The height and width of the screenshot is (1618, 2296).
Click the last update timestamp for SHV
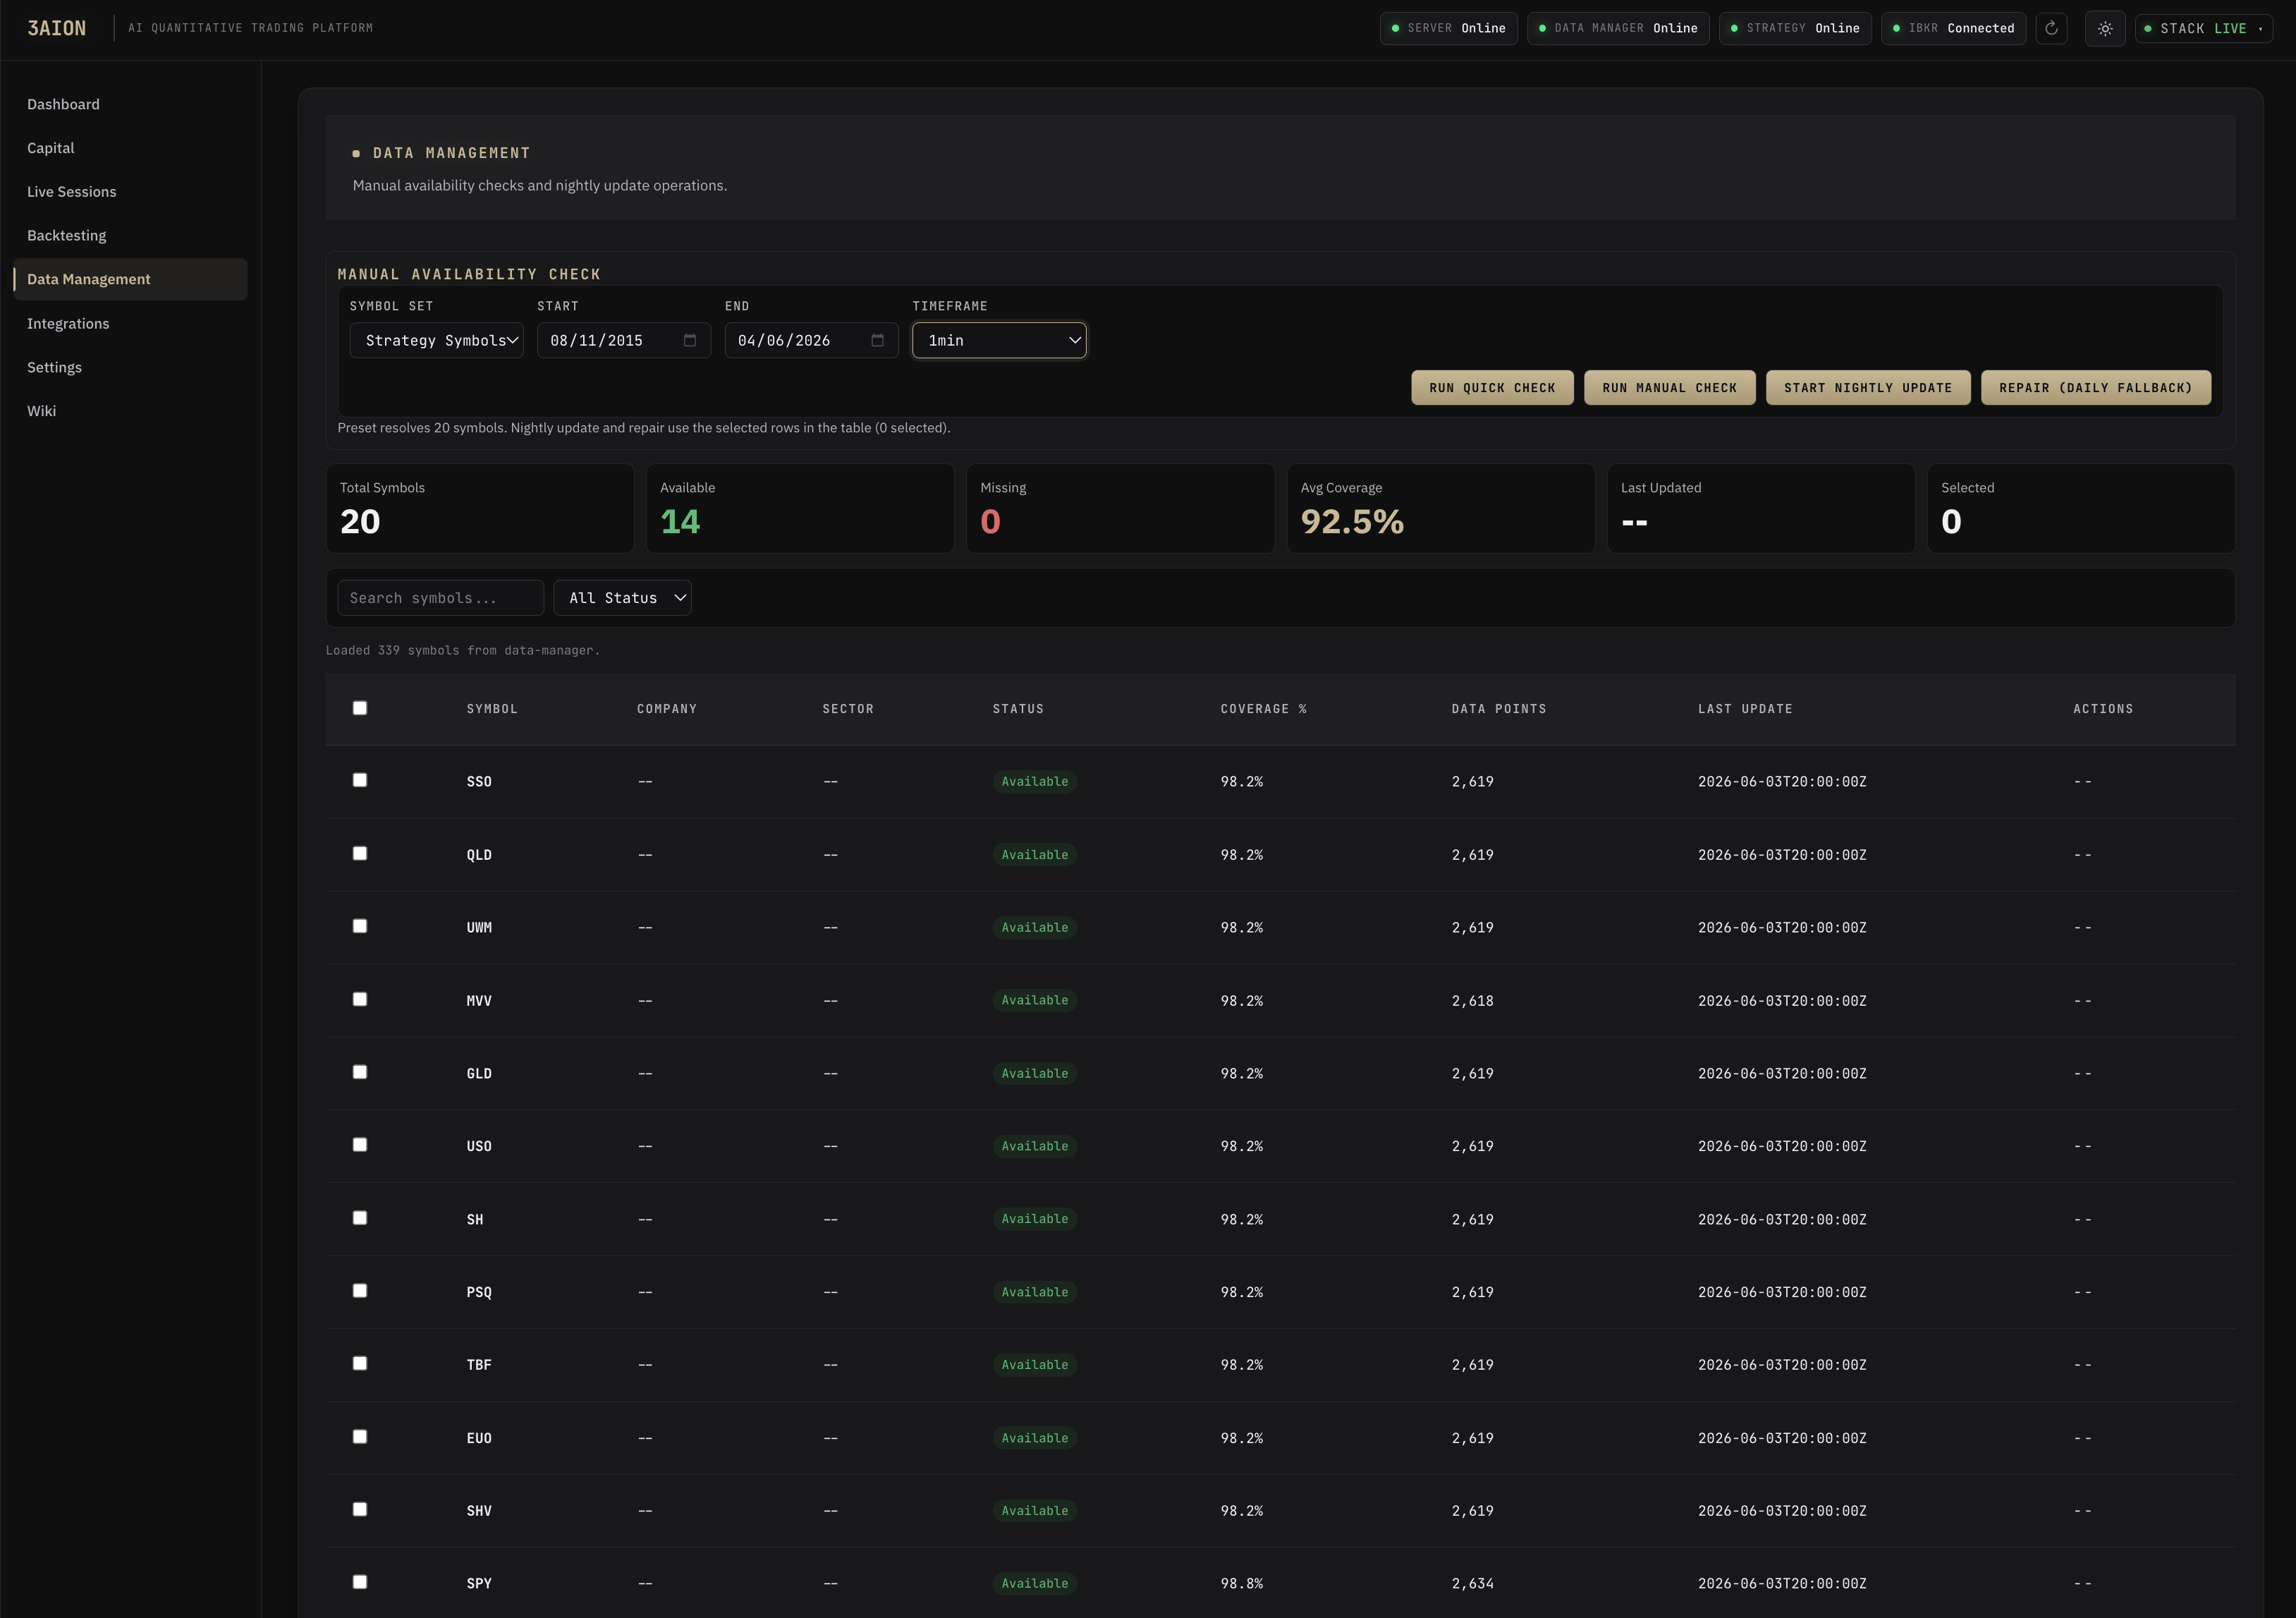1782,1511
